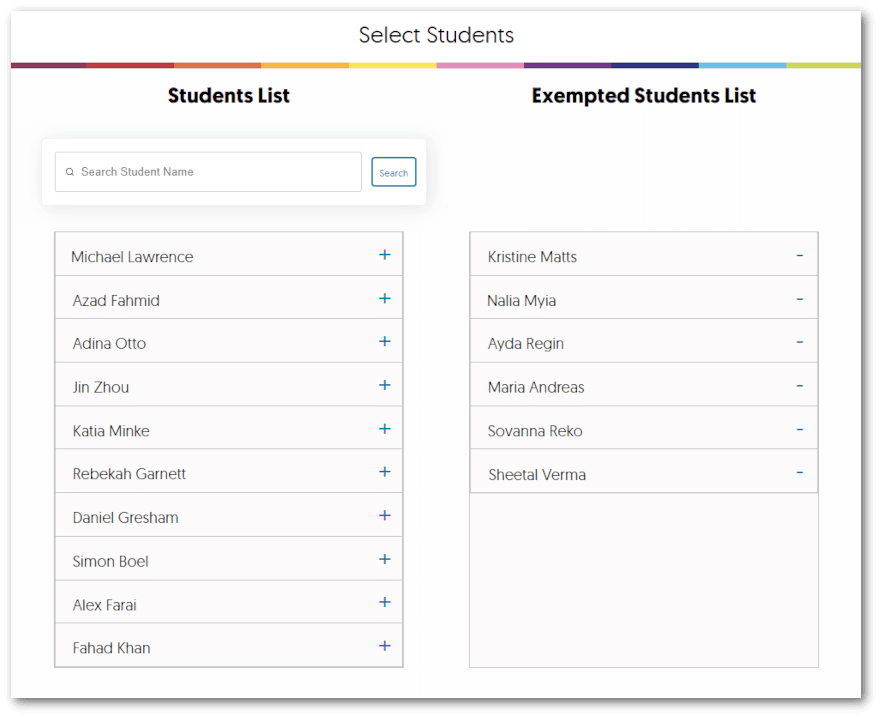Expand Daniel Gresham's entry with the plus

pyautogui.click(x=384, y=517)
